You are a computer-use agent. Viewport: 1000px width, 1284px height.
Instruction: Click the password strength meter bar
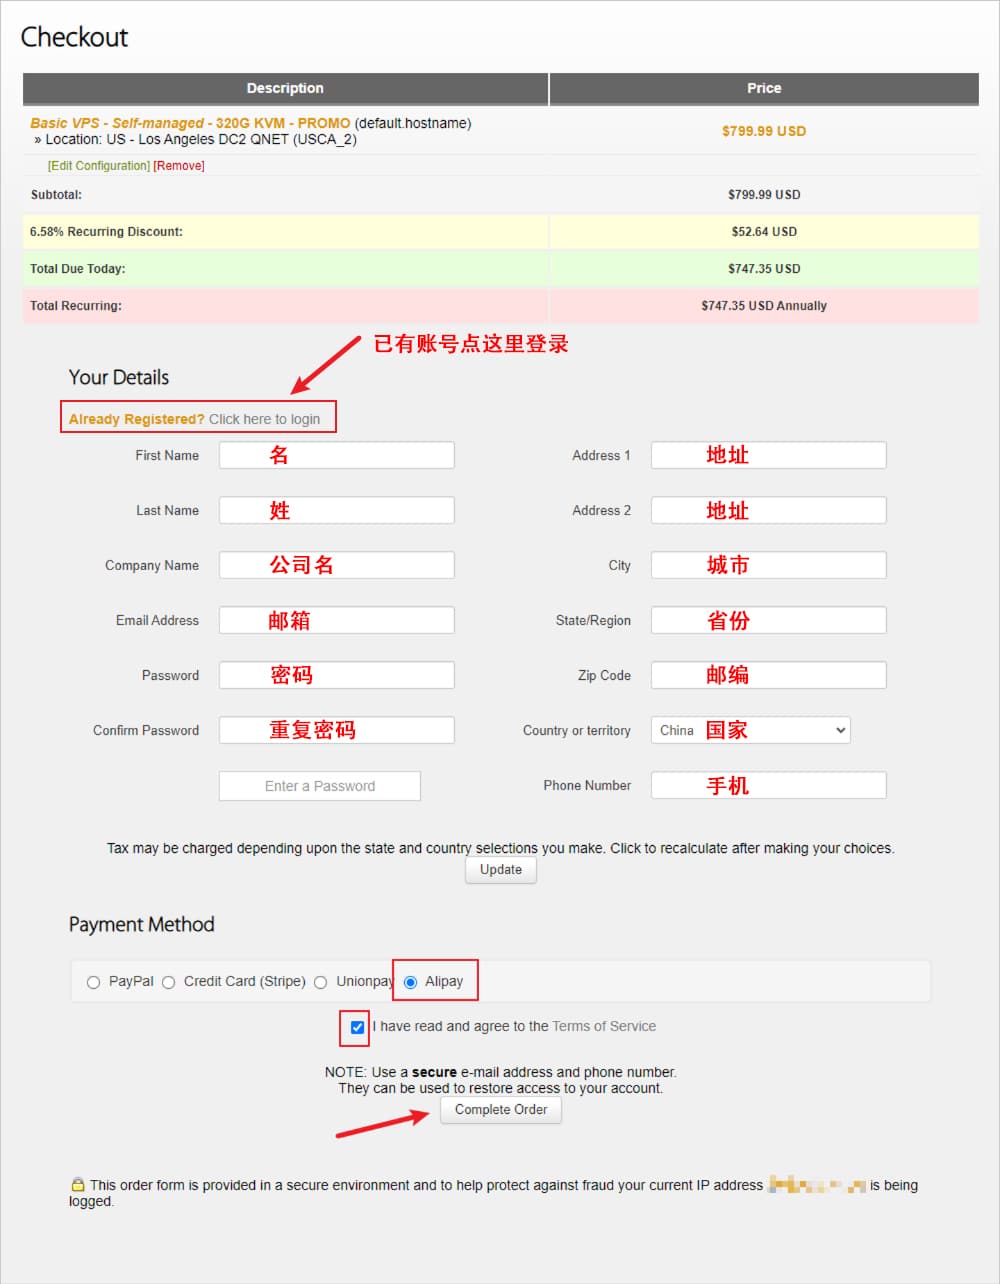pyautogui.click(x=319, y=786)
